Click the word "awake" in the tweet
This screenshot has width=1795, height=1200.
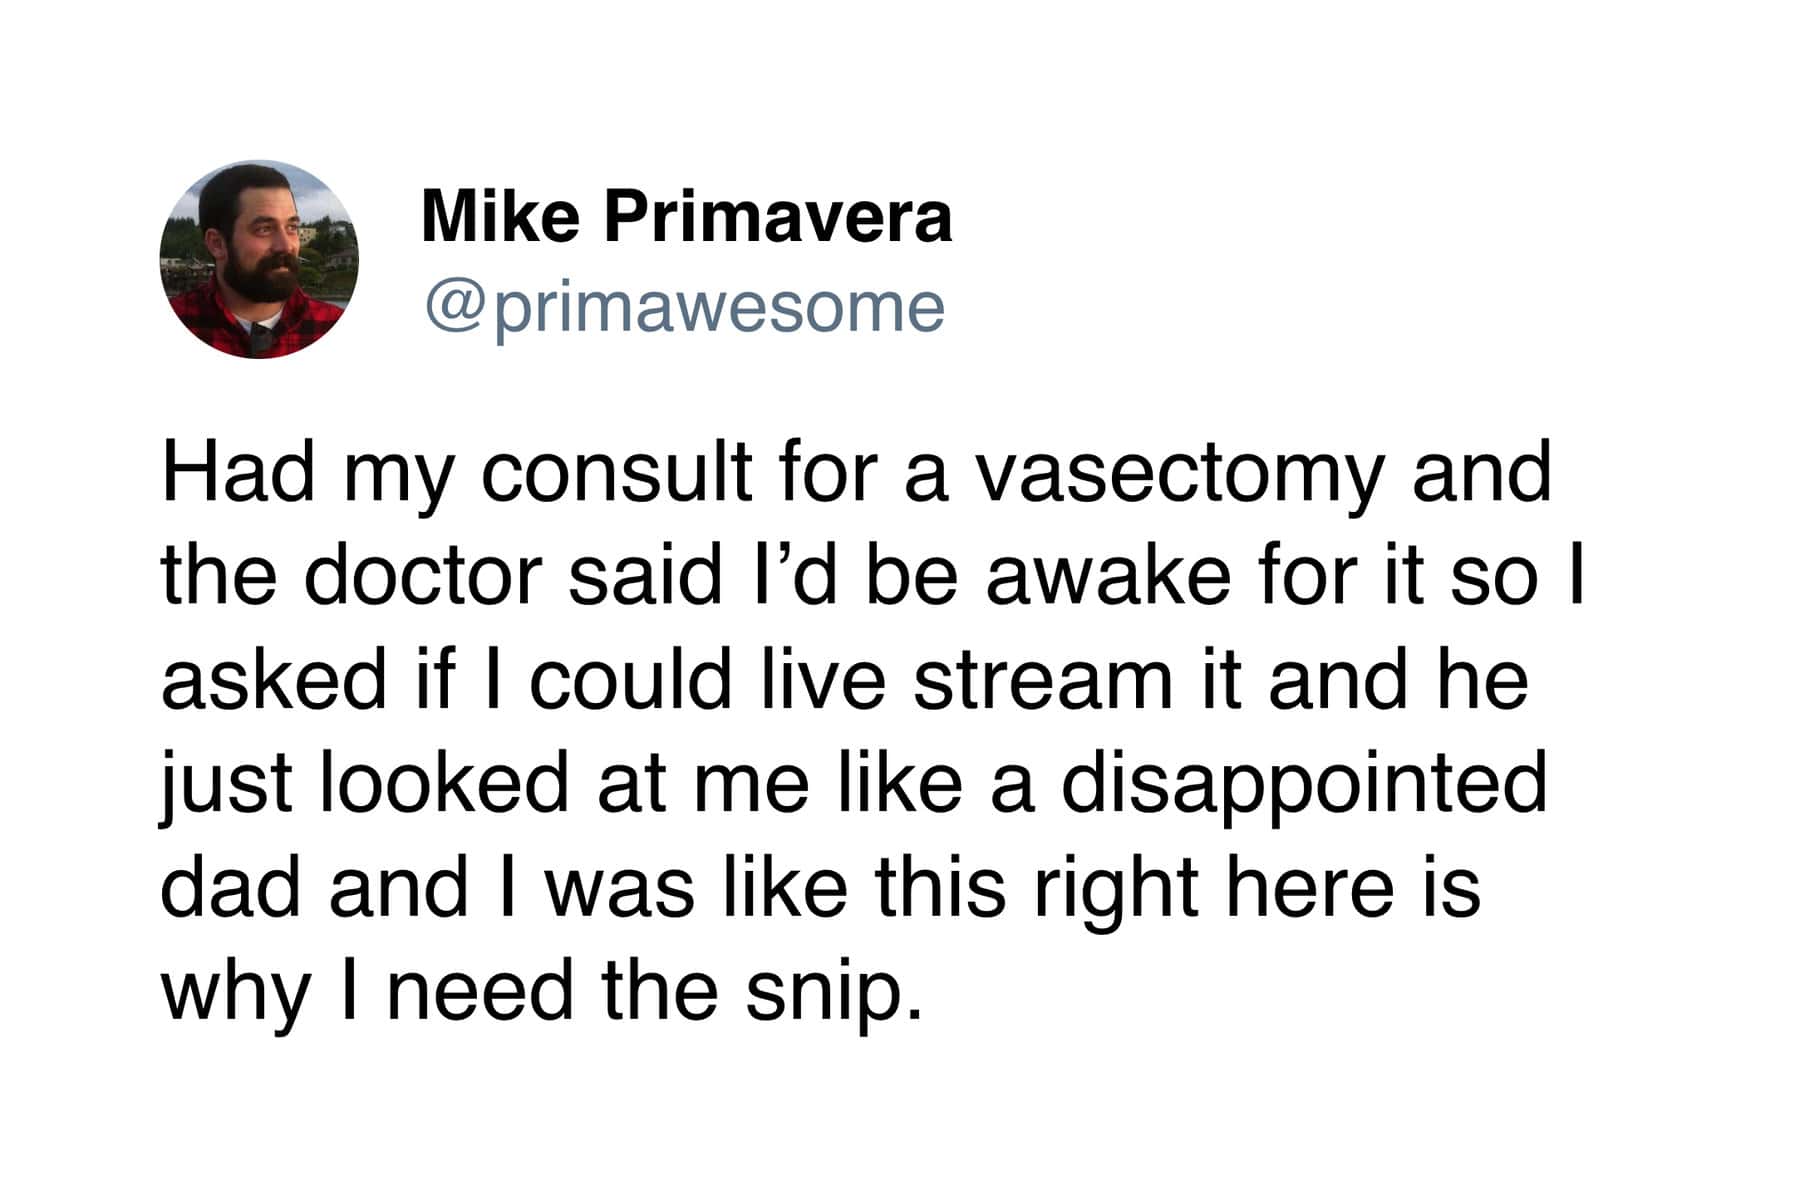point(1108,576)
